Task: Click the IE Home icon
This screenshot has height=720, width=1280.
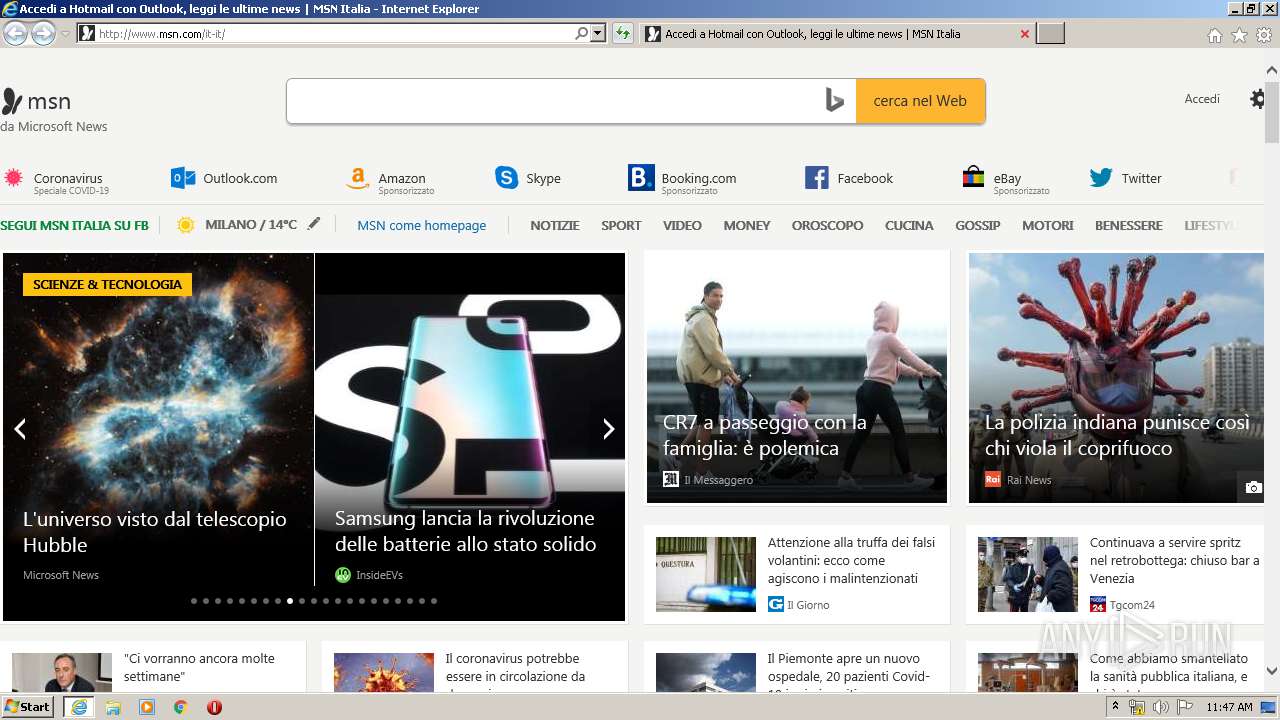Action: [1214, 35]
